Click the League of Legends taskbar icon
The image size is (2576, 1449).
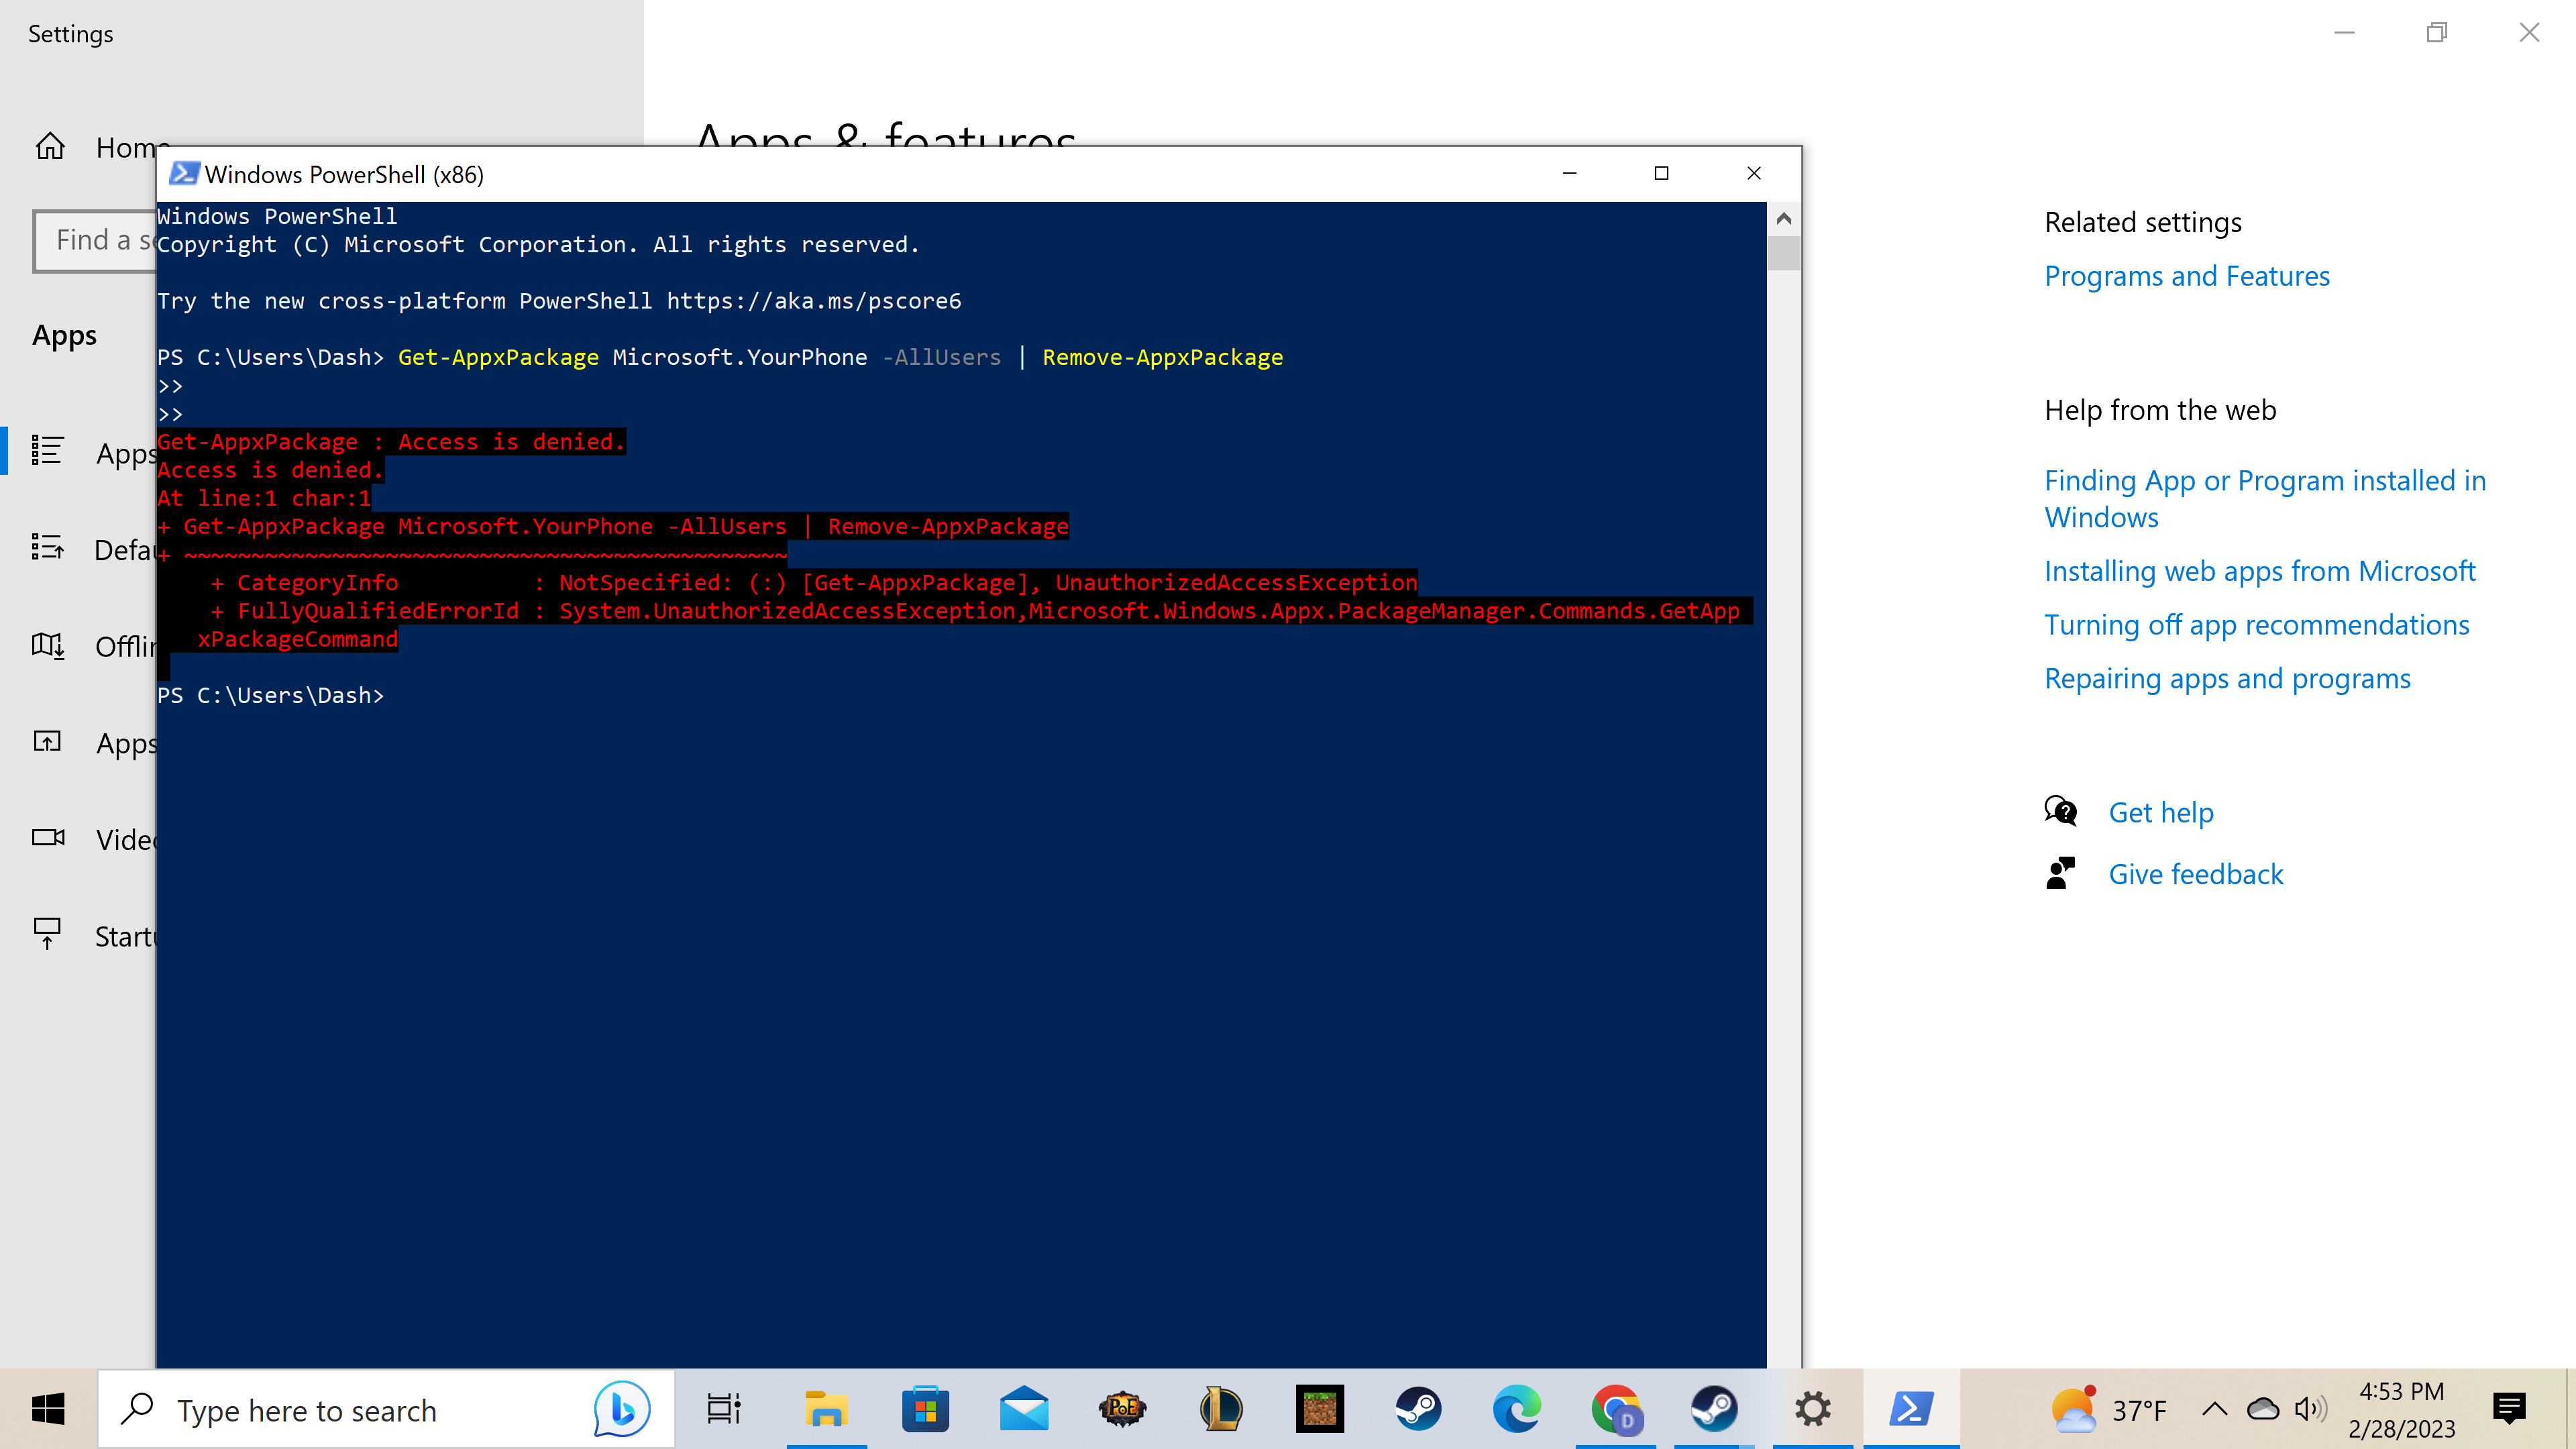pos(1221,1410)
